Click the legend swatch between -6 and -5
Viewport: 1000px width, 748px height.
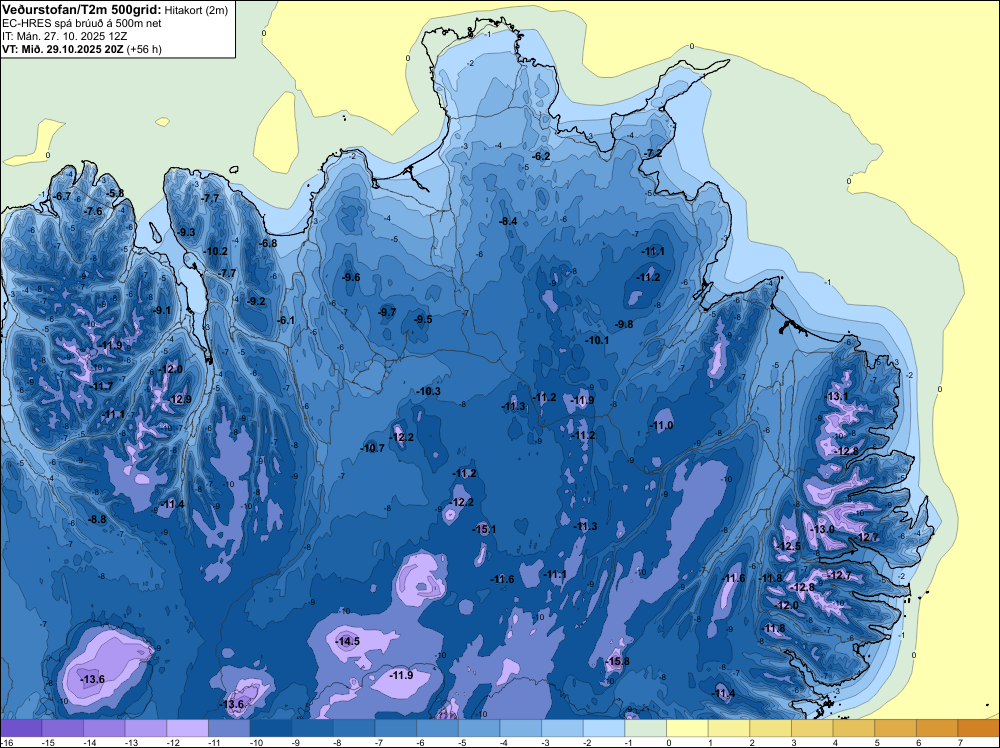pyautogui.click(x=437, y=728)
